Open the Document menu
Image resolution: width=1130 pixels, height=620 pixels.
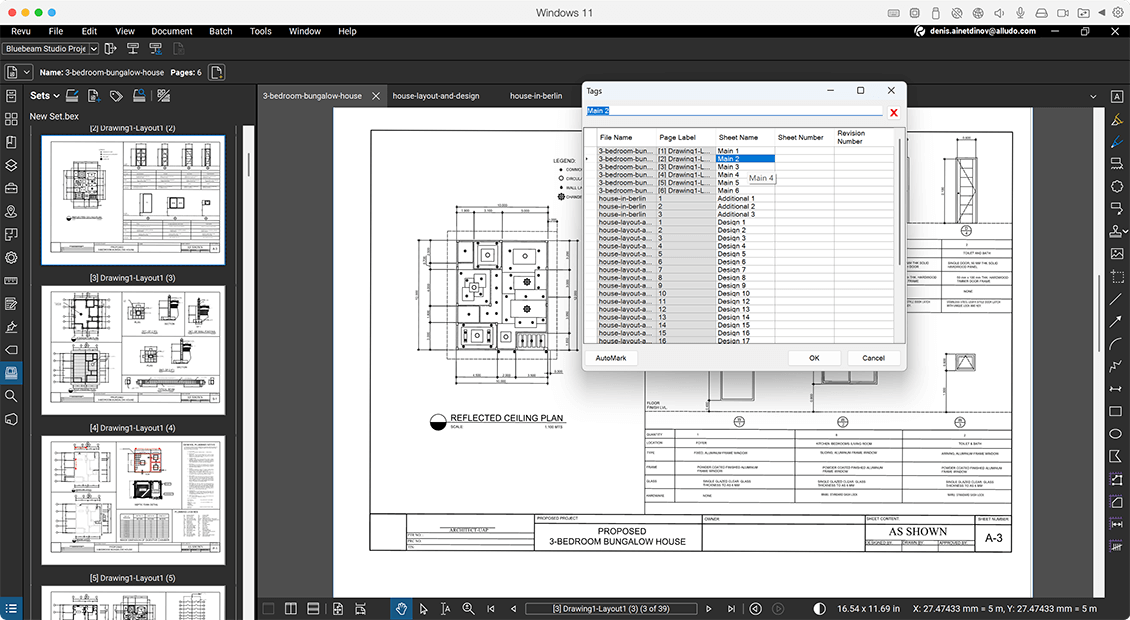tap(172, 31)
